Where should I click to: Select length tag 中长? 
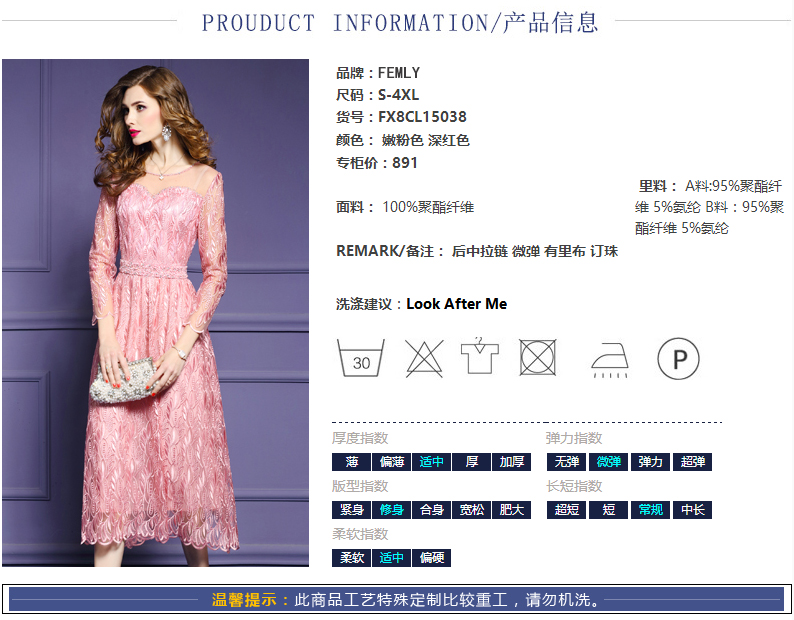[x=693, y=510]
